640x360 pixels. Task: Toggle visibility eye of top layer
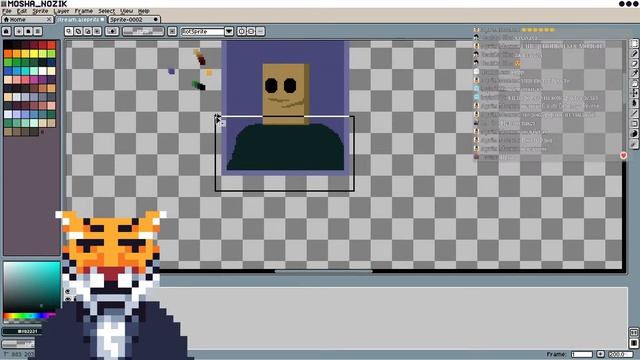tap(68, 291)
